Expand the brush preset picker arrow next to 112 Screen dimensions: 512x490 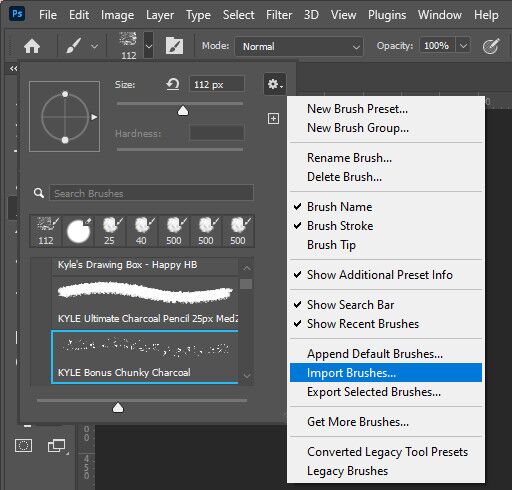pyautogui.click(x=149, y=46)
